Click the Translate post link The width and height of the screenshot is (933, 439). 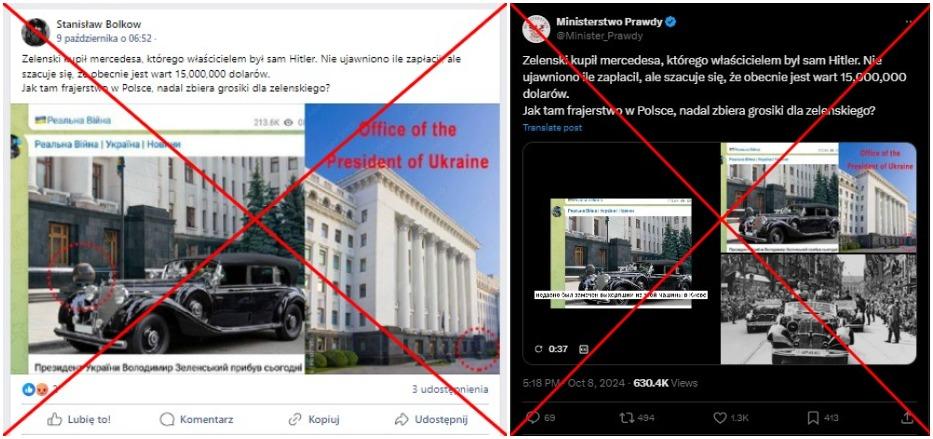[552, 128]
